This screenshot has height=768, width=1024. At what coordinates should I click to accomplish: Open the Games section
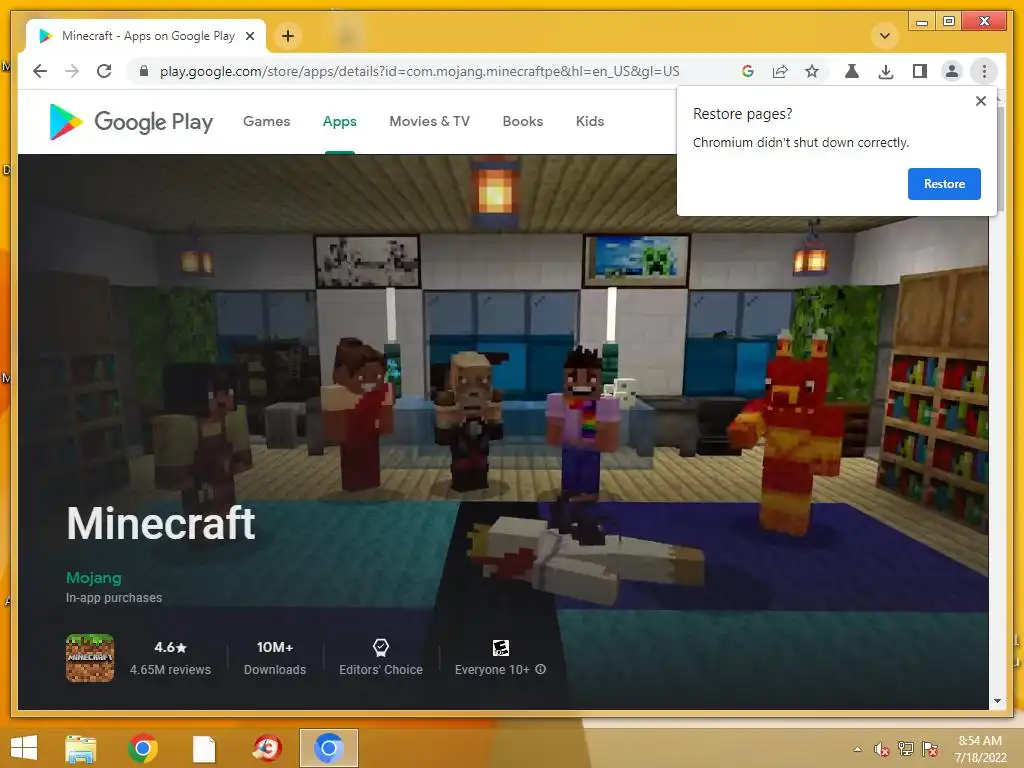(x=266, y=121)
